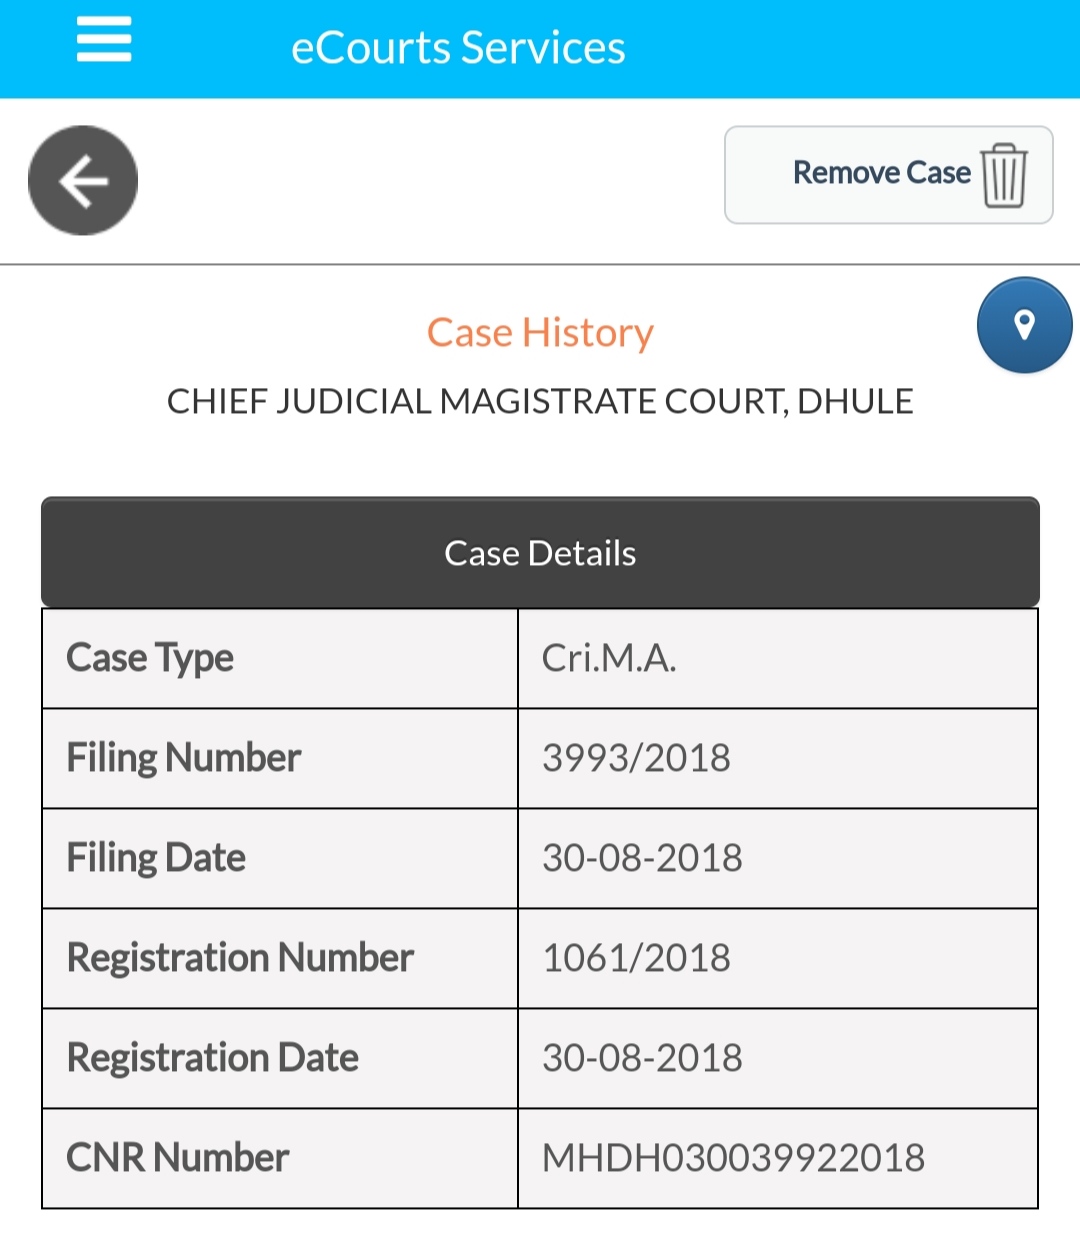The width and height of the screenshot is (1080, 1235).
Task: Click the Remove Case button
Action: coord(888,175)
